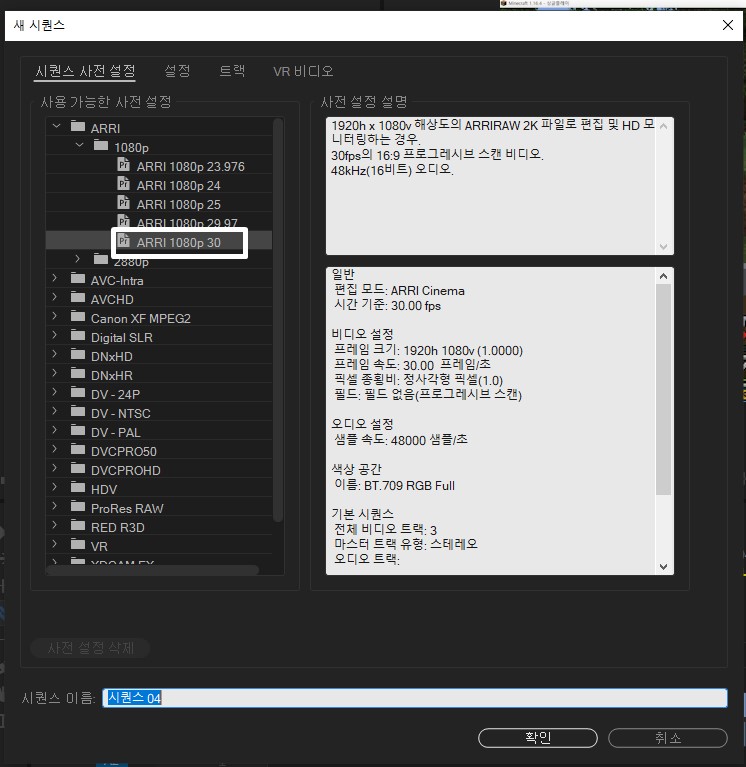
Task: Click the preset list horizontal scrollbar
Action: coord(153,570)
